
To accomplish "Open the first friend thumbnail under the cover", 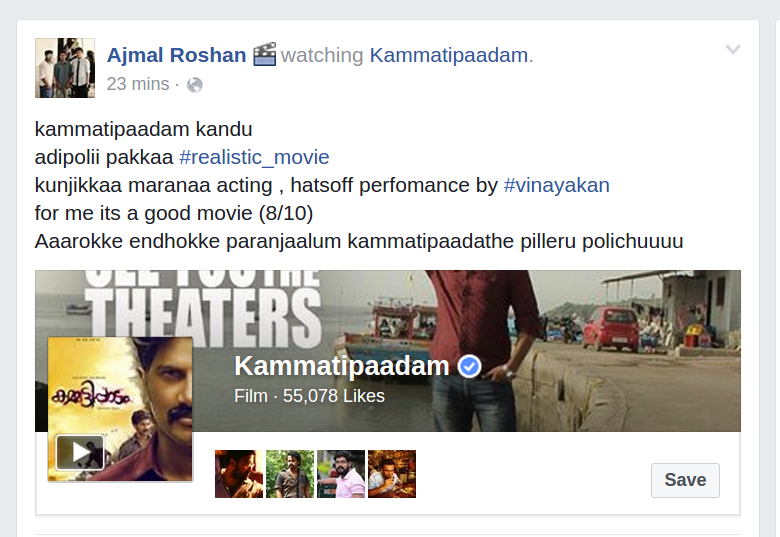I will click(x=239, y=474).
